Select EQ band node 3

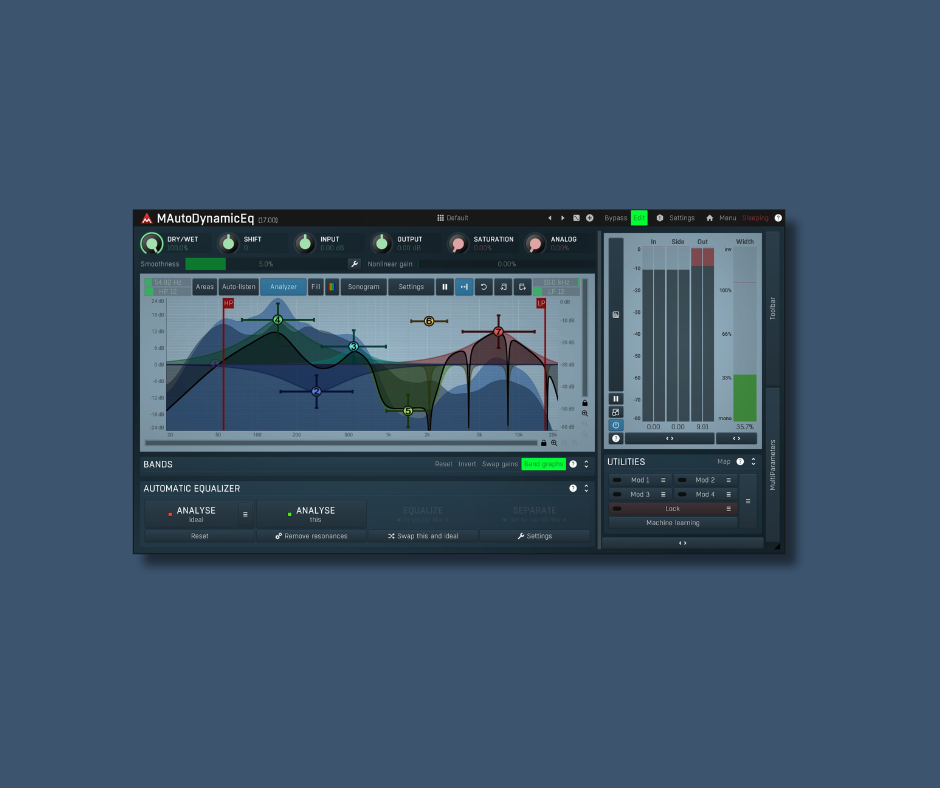[x=354, y=346]
